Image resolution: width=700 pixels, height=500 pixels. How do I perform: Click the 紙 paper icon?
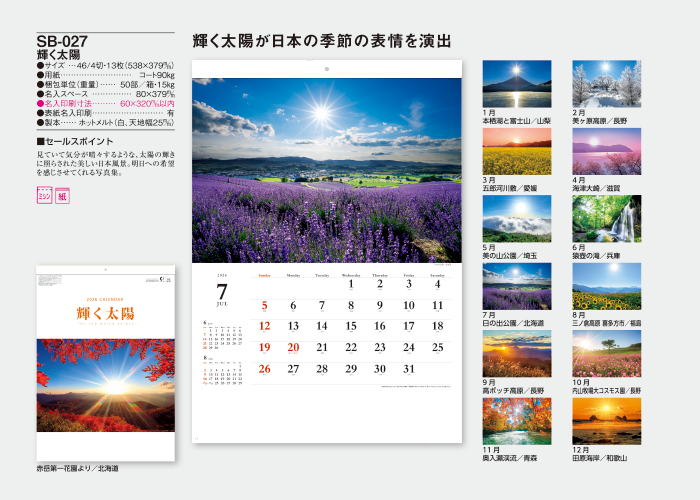pyautogui.click(x=62, y=195)
